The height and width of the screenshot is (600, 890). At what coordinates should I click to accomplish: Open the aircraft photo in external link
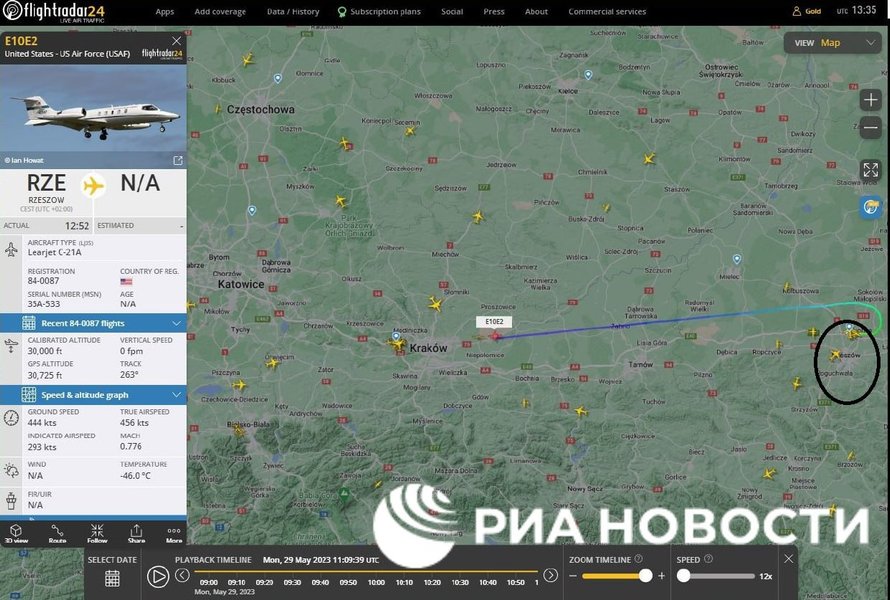pyautogui.click(x=178, y=160)
